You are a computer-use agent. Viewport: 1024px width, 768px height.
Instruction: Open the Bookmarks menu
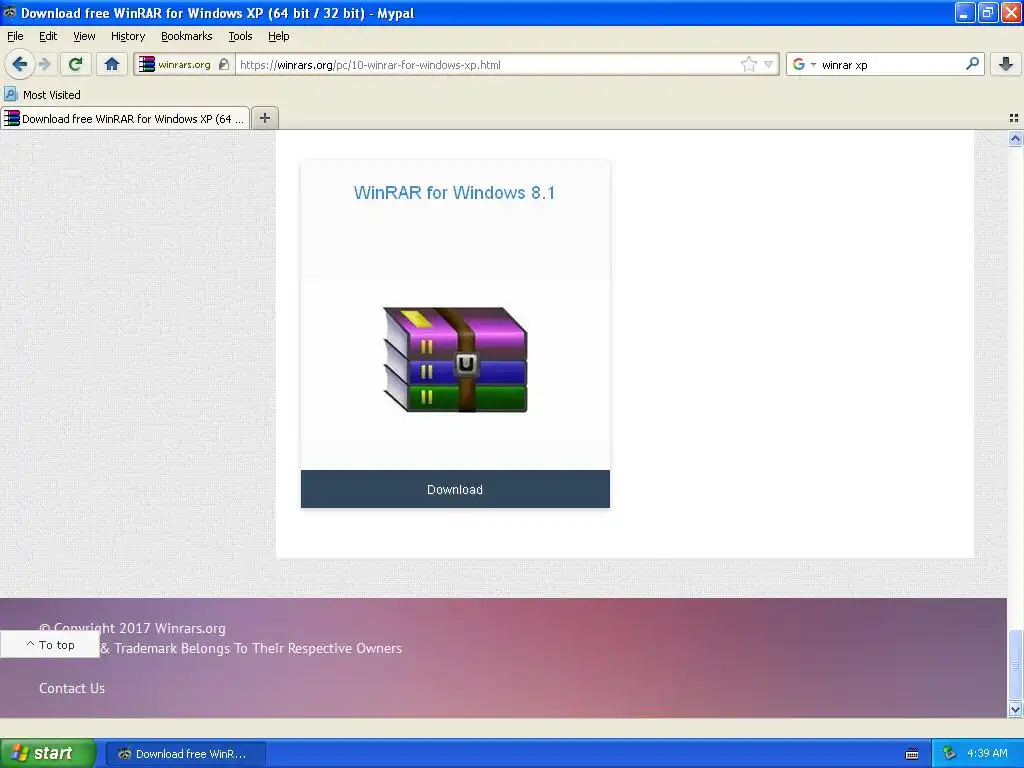[186, 36]
